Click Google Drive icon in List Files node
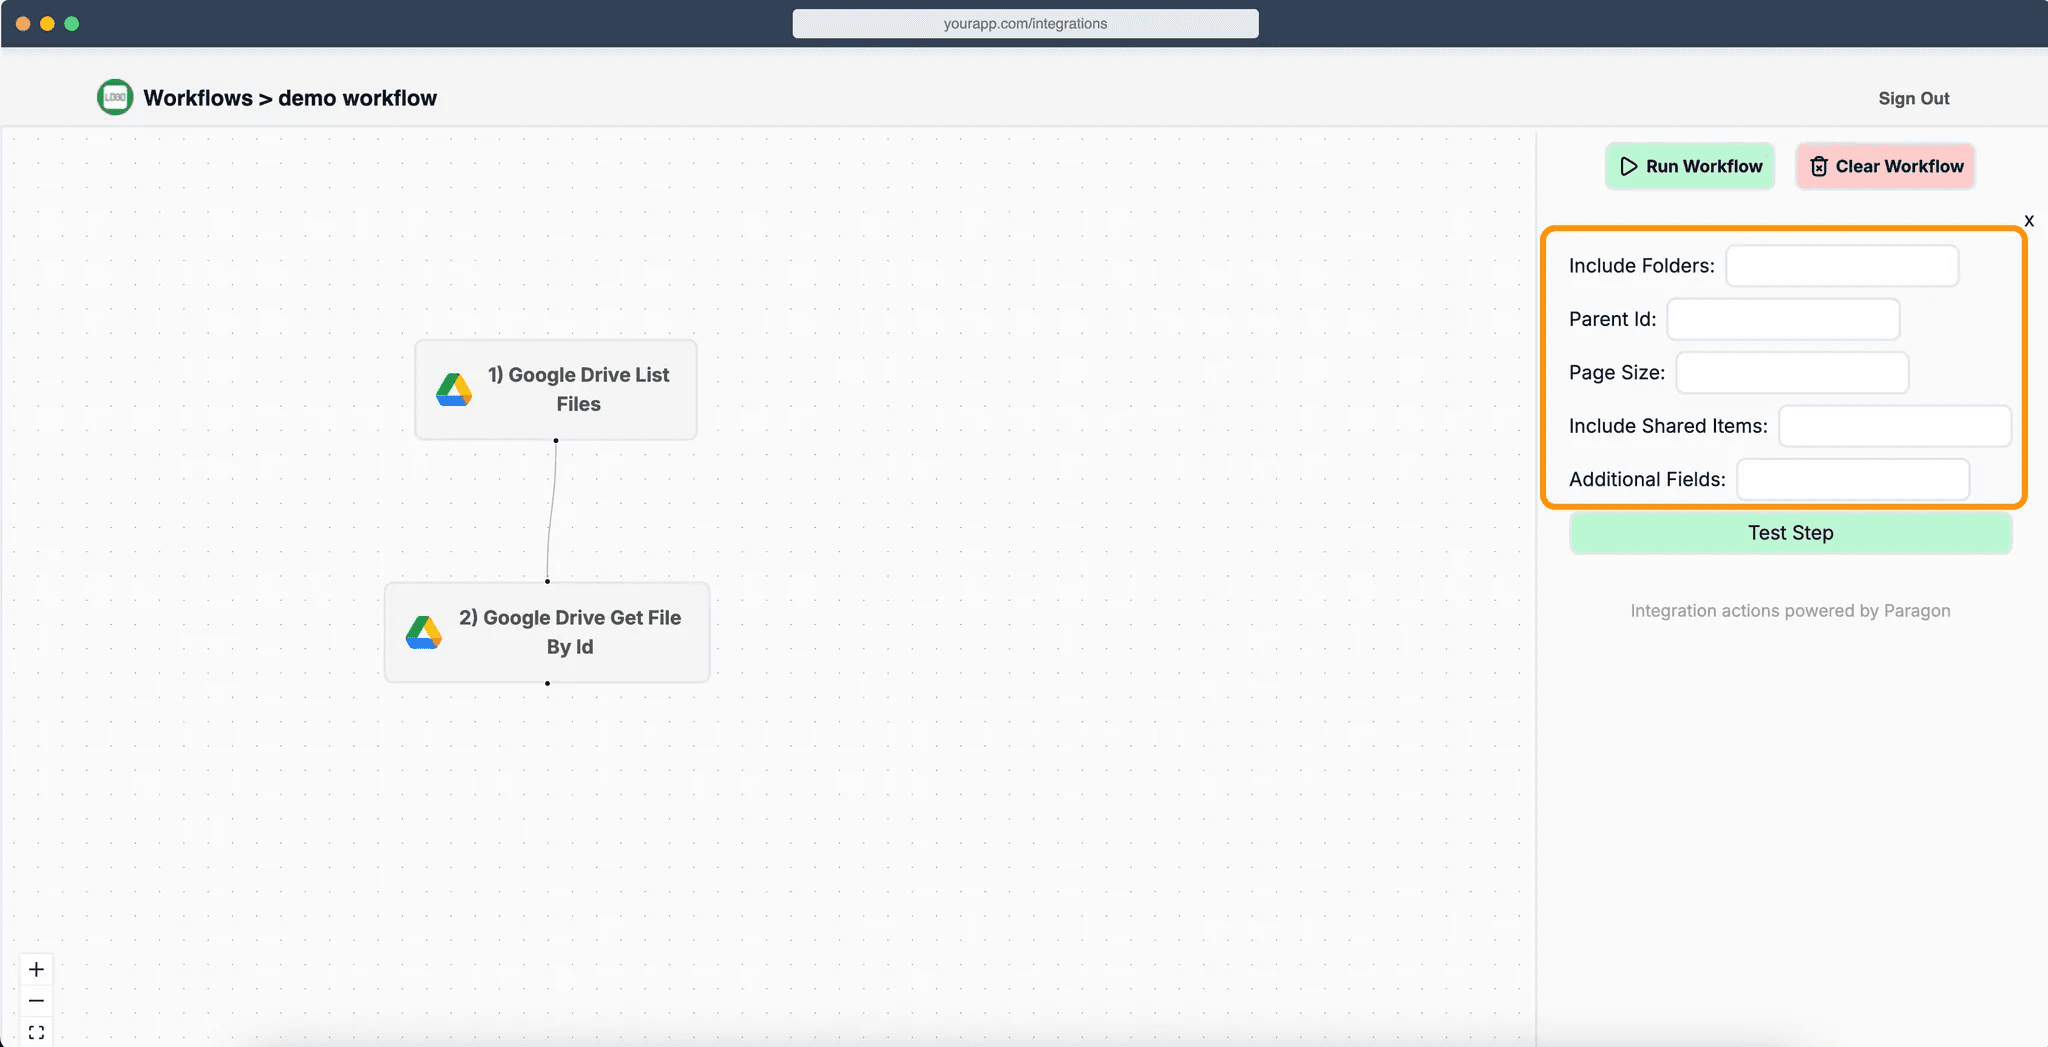Viewport: 2048px width, 1047px height. (454, 390)
